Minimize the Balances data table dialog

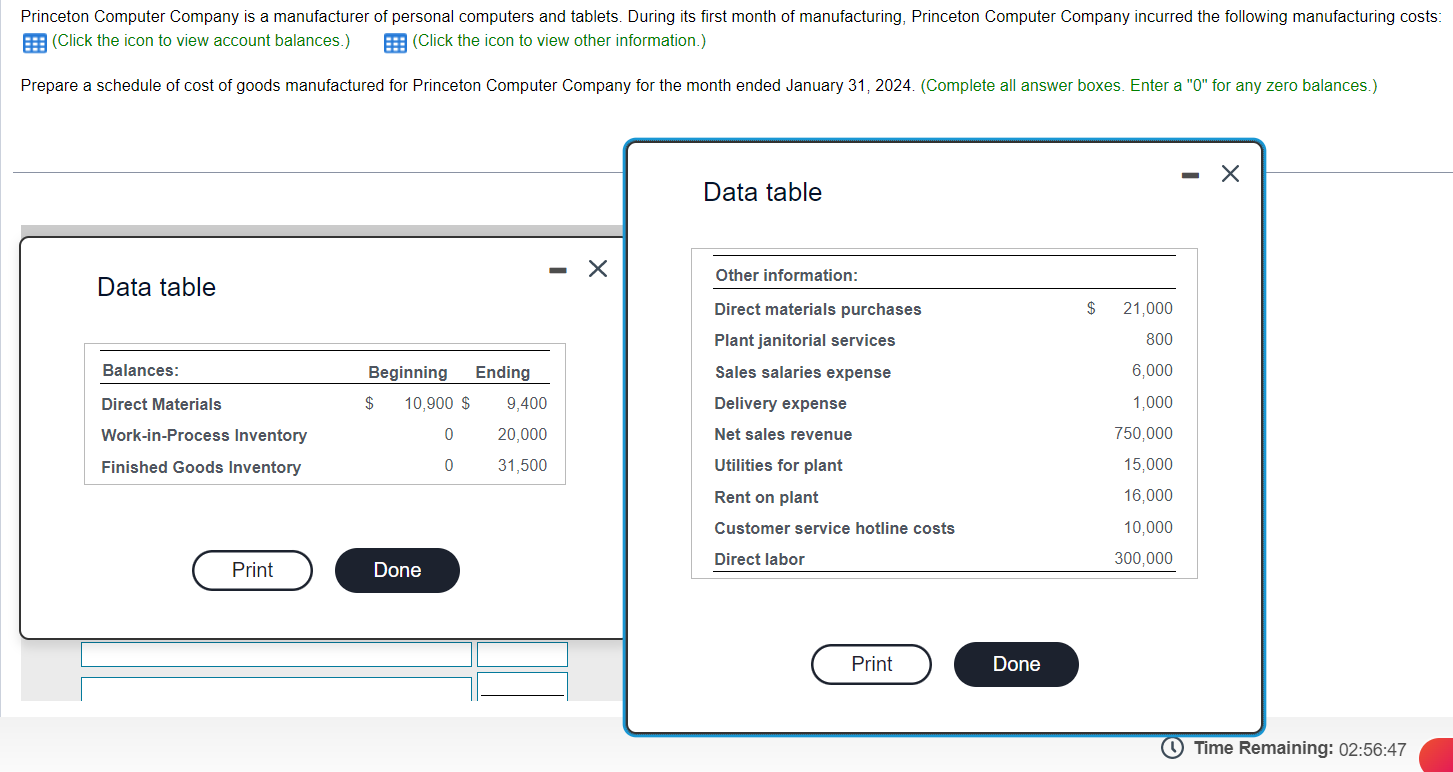click(x=558, y=269)
